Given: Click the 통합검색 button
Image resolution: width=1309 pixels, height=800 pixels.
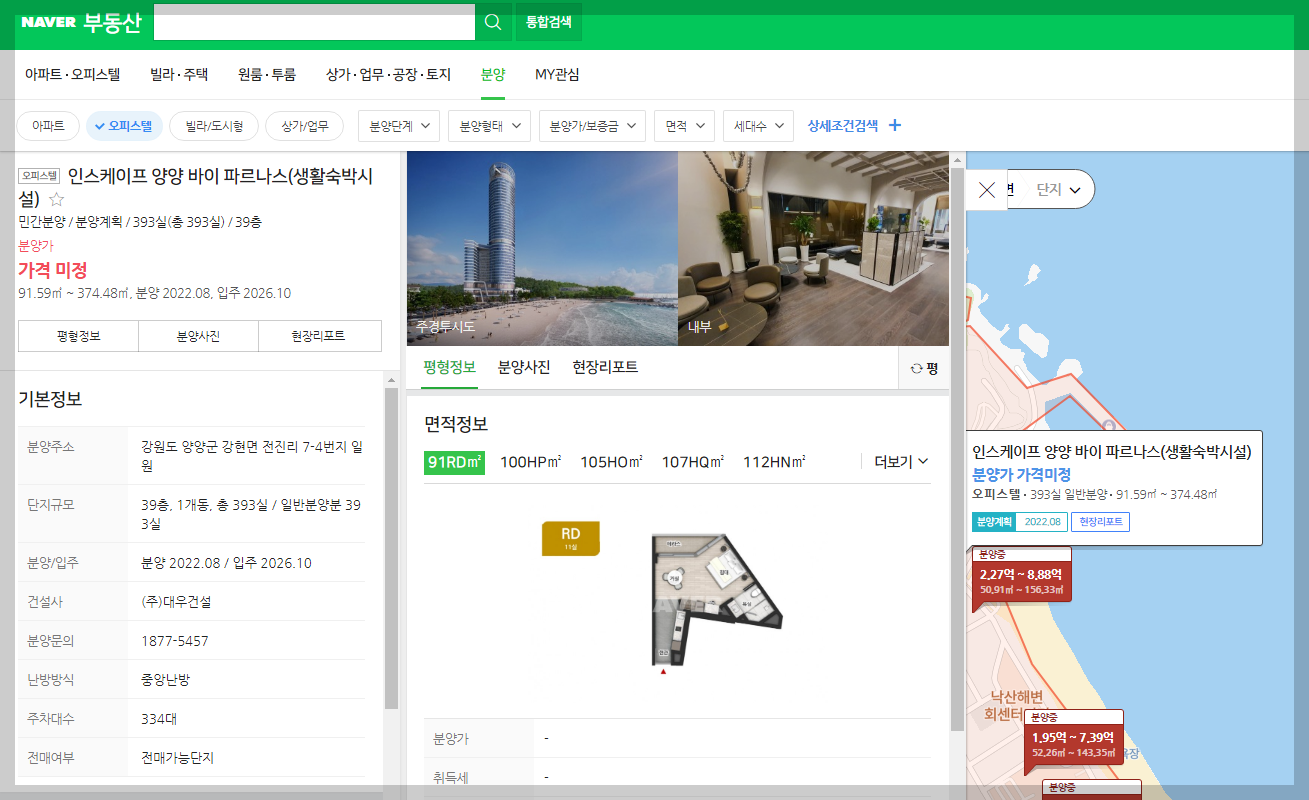Looking at the screenshot, I should 548,22.
